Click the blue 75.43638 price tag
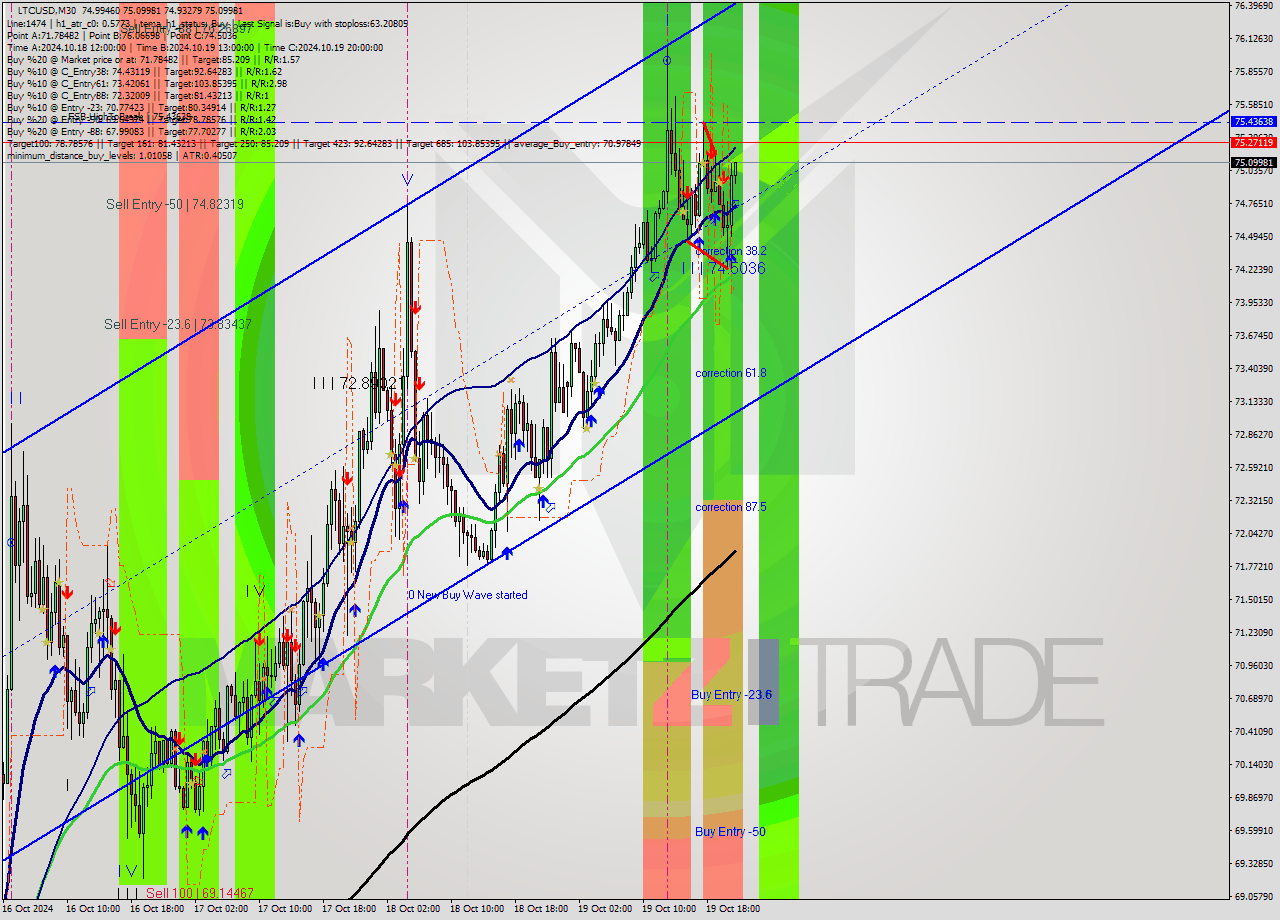1280x920 pixels. point(1253,121)
